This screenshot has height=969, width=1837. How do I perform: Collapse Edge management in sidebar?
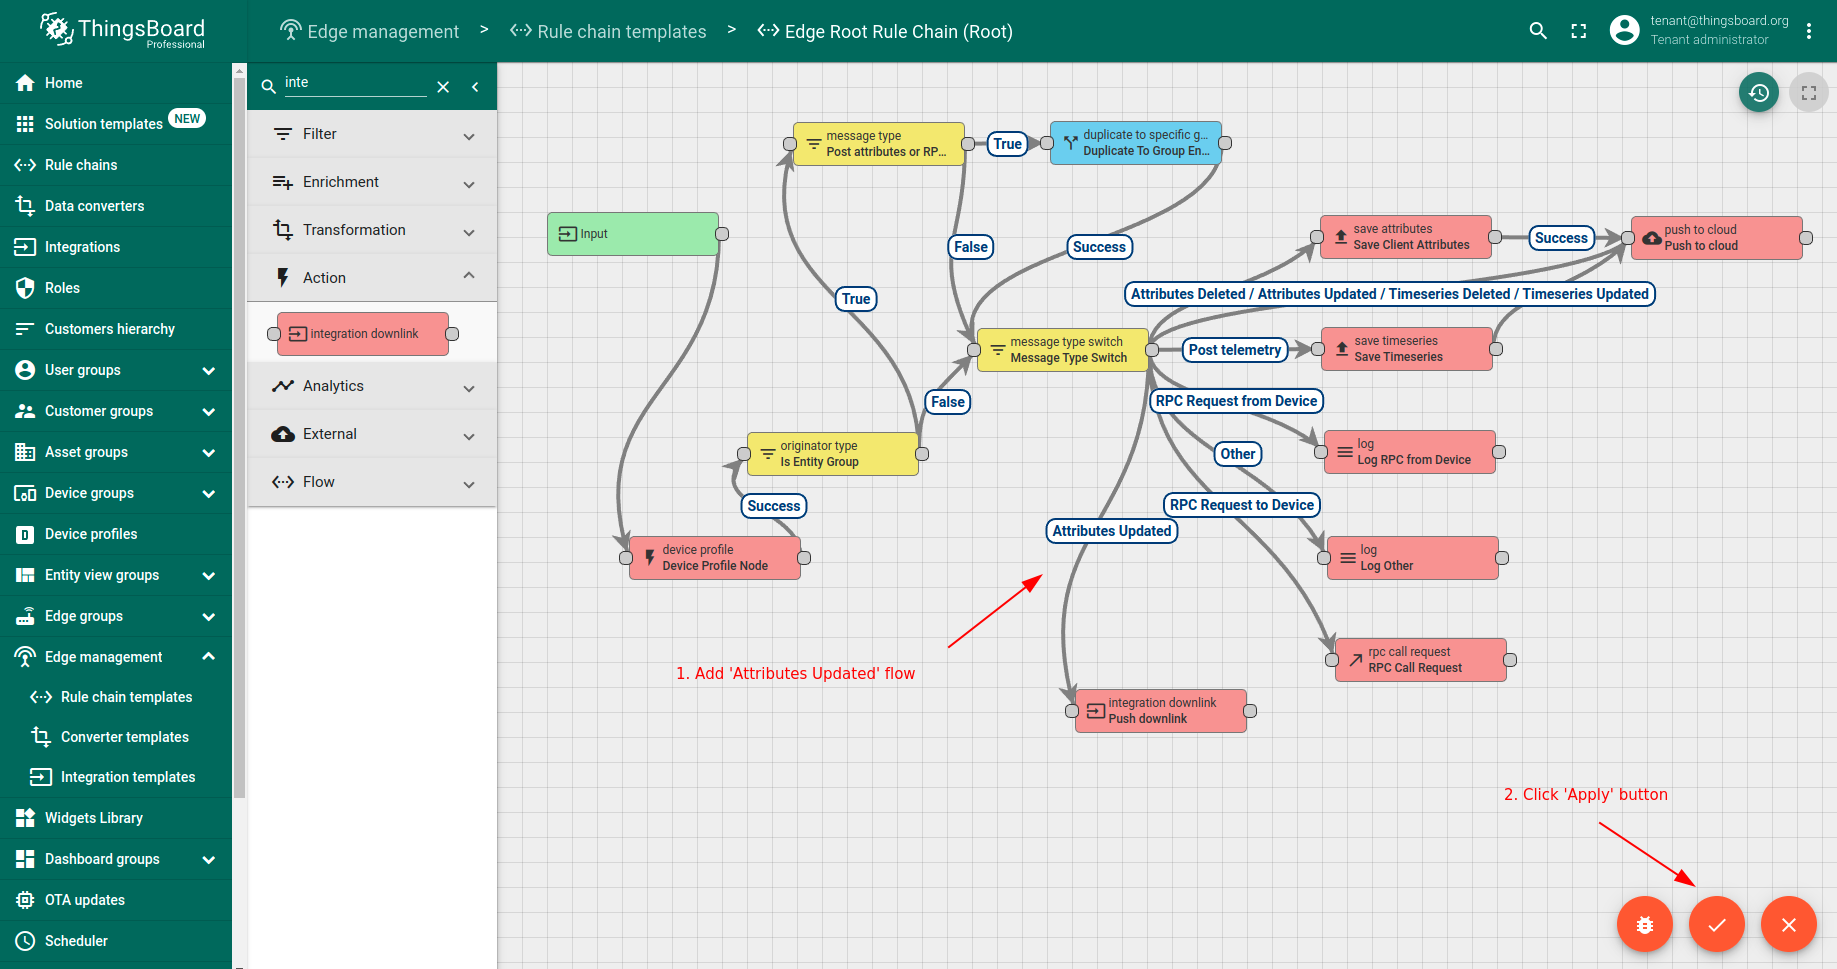coord(209,657)
